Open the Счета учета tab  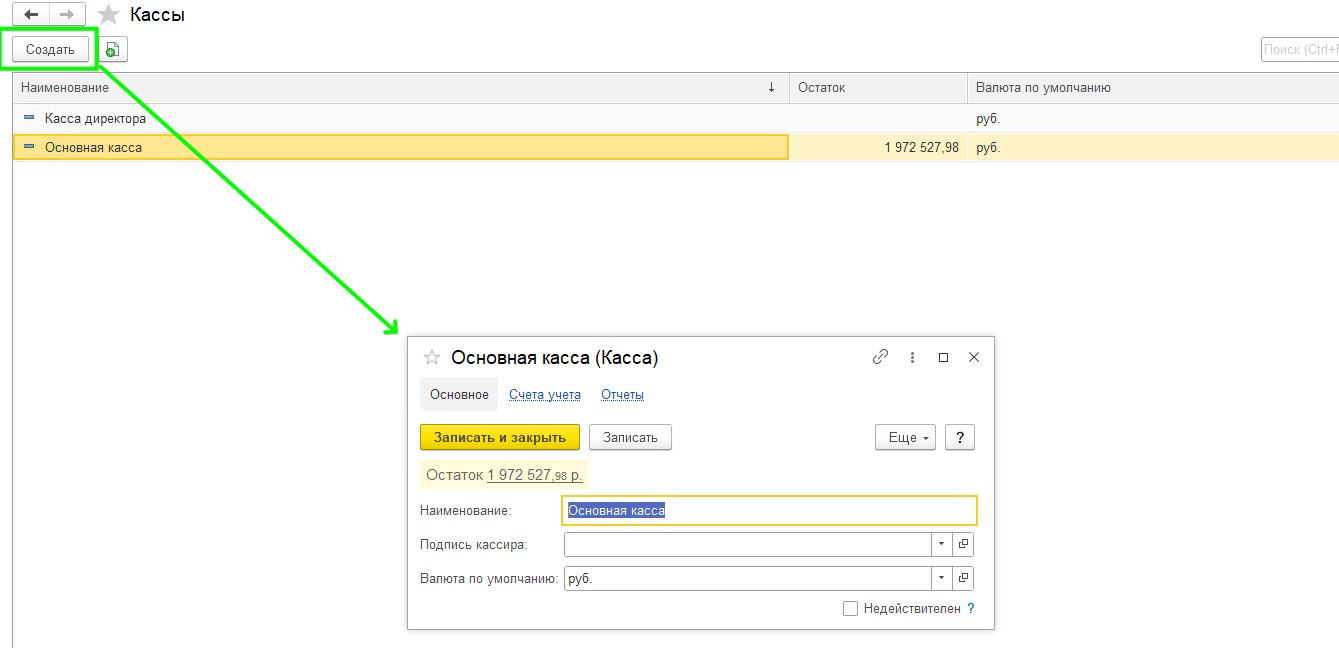545,394
